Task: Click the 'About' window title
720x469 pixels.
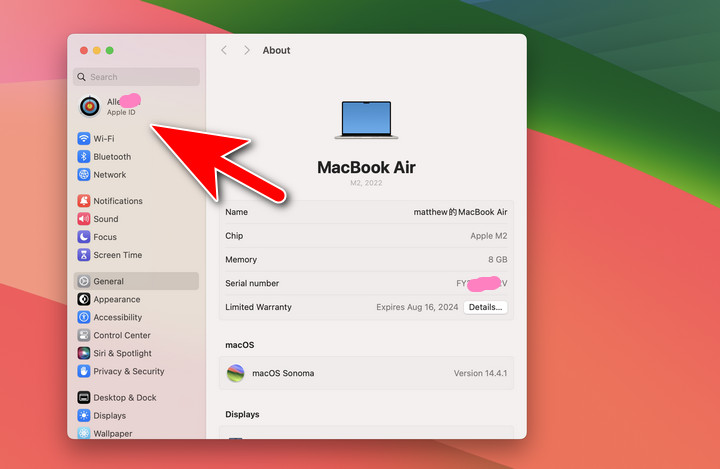Action: (x=276, y=50)
